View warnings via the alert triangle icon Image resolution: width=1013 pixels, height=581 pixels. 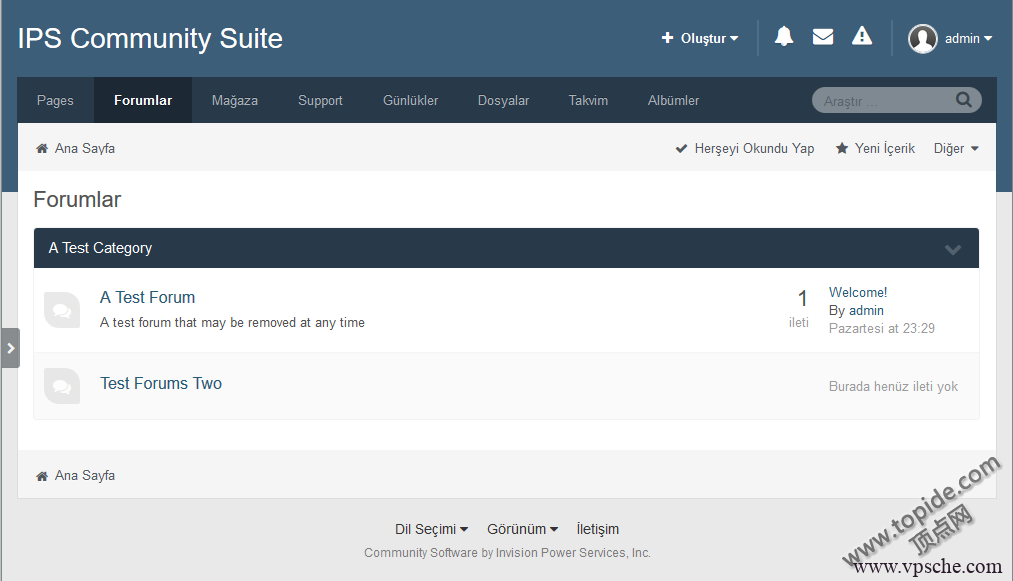click(x=862, y=36)
